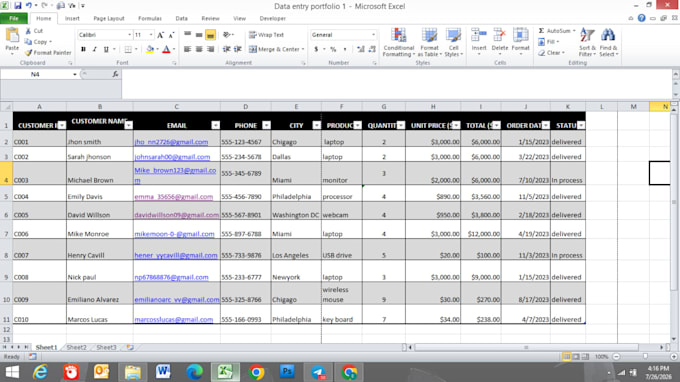Apply the yellow fill color bucket
Image resolution: width=680 pixels, height=382 pixels.
(x=150, y=49)
